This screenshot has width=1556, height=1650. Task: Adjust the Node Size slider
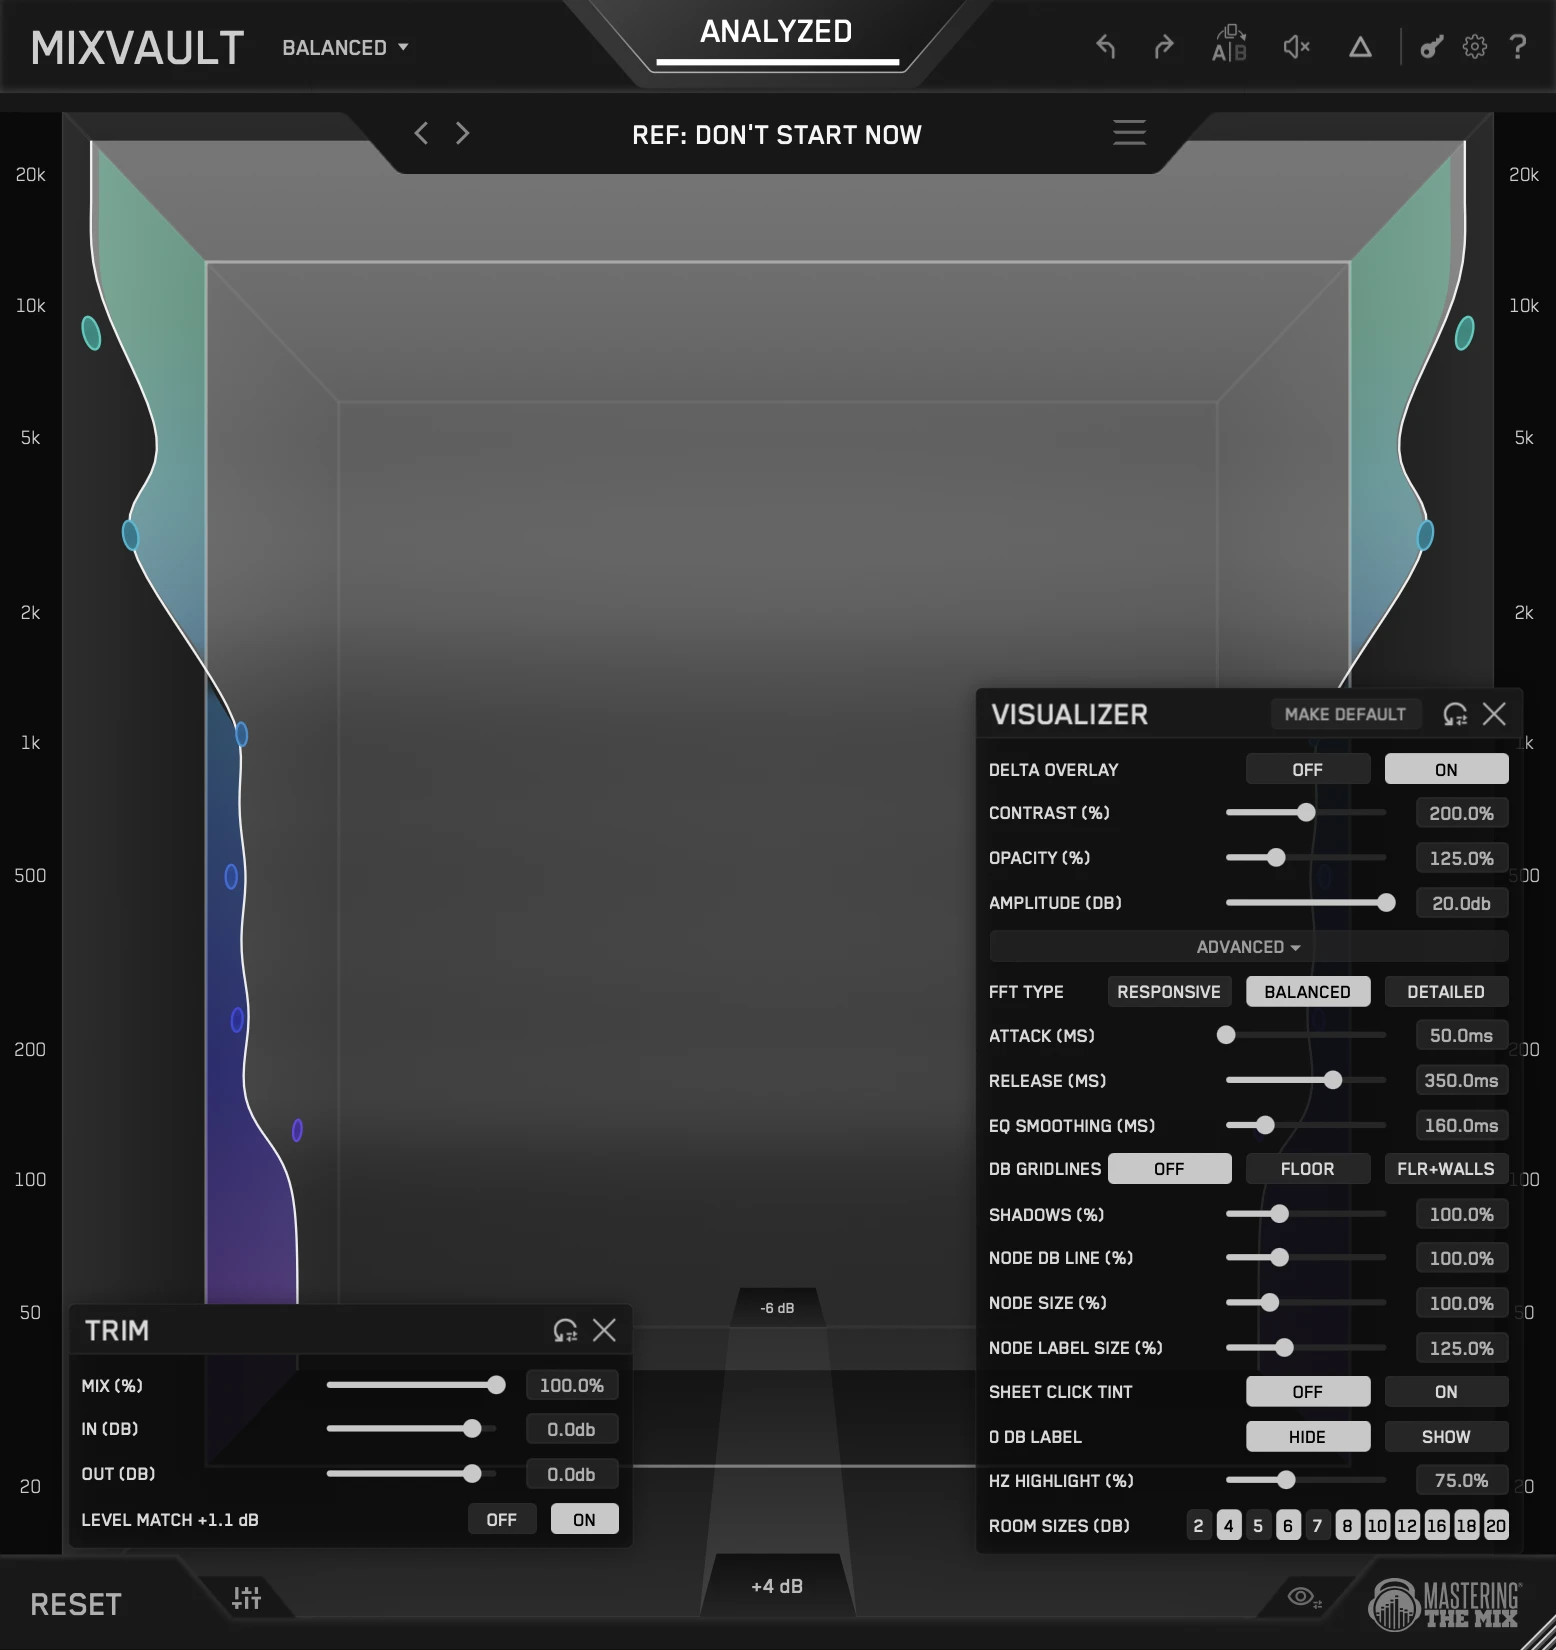[1306, 1303]
